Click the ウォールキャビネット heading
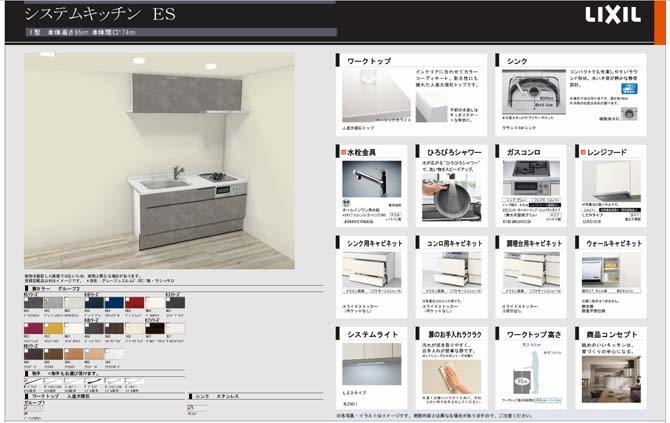This screenshot has height=423, width=670. tap(614, 243)
